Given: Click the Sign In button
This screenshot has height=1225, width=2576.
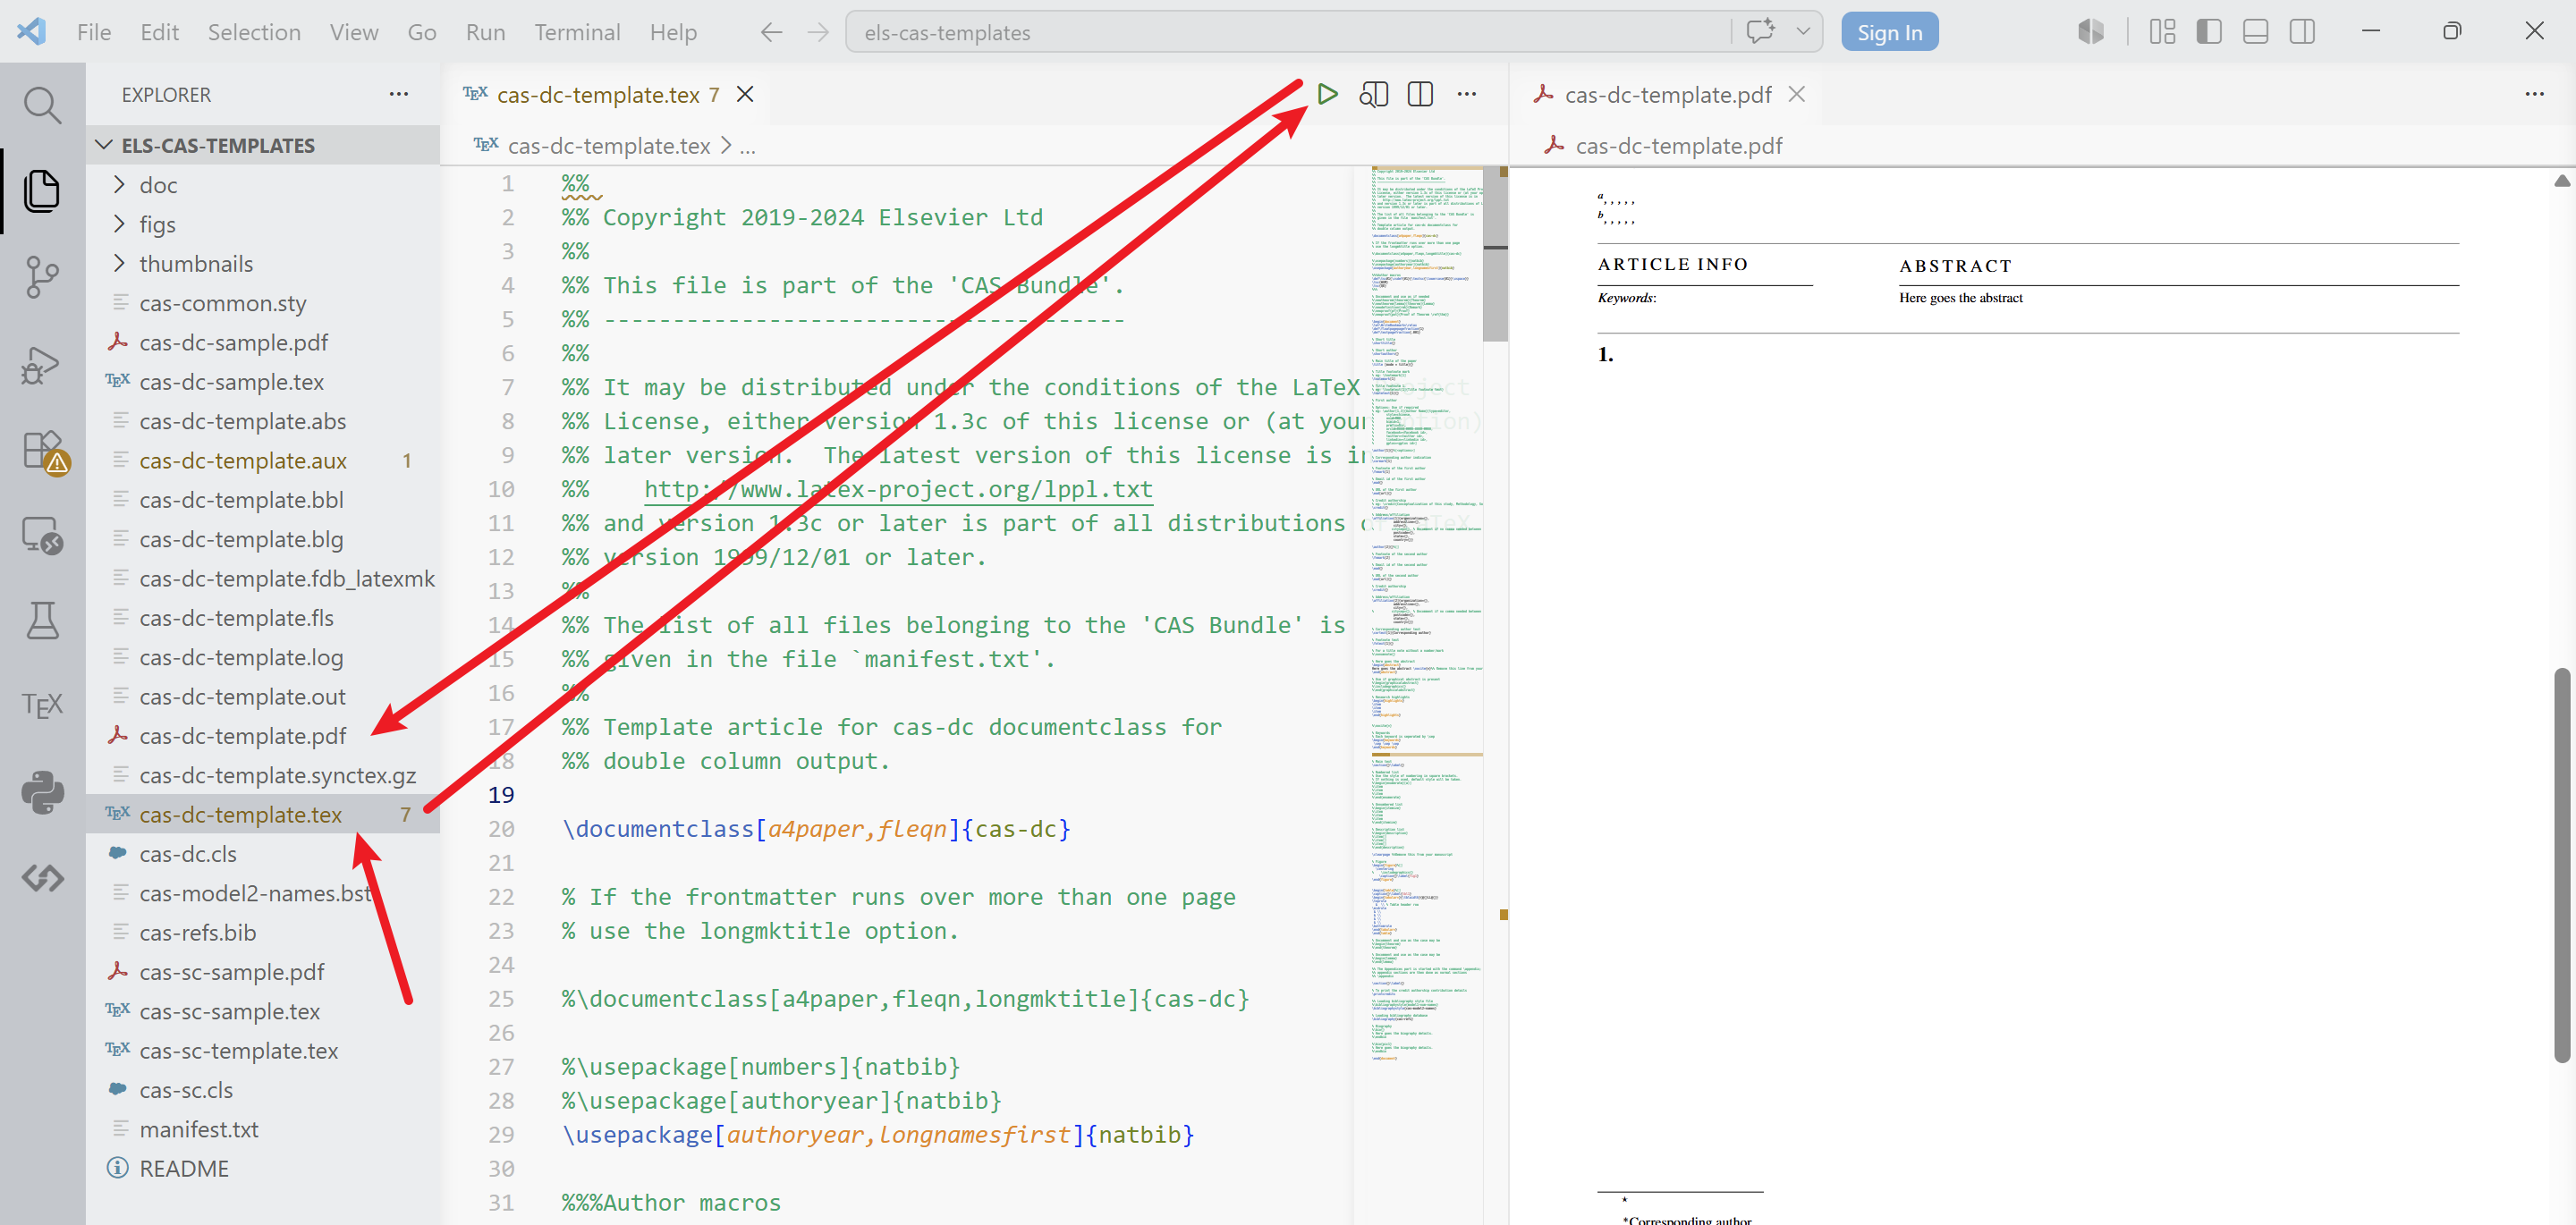Looking at the screenshot, I should coord(1889,32).
